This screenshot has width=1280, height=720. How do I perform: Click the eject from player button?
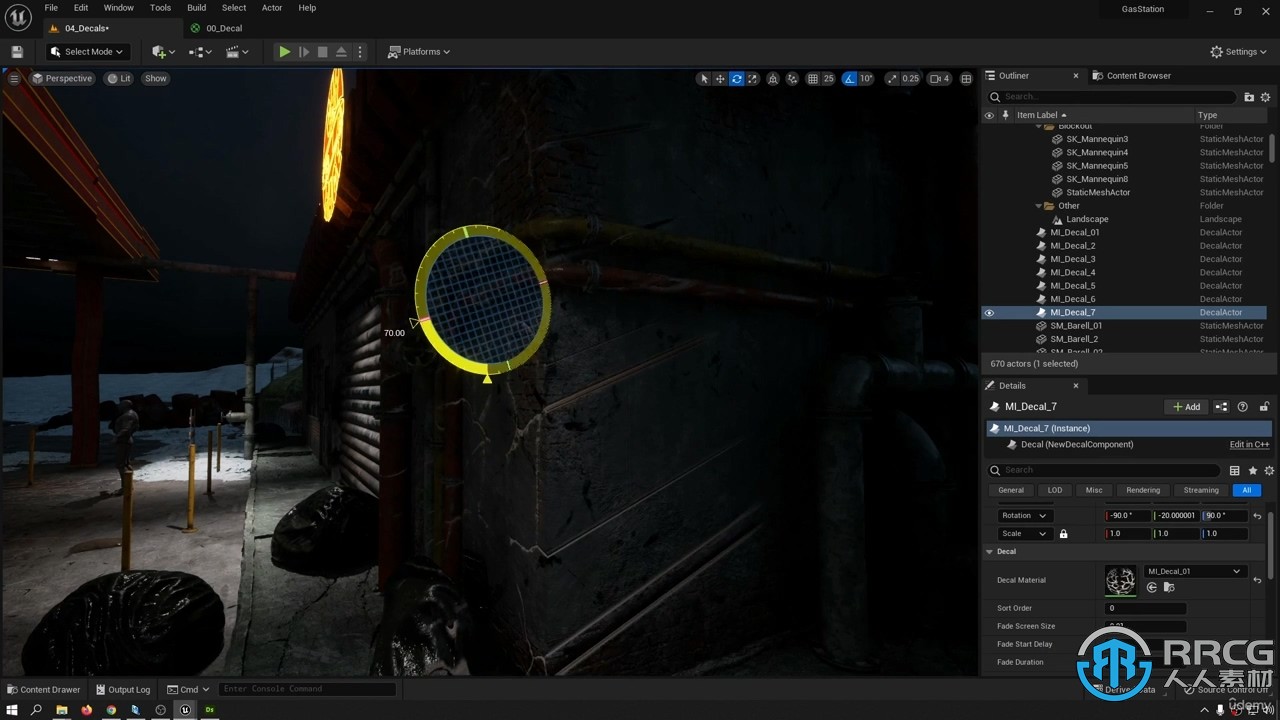tap(341, 52)
